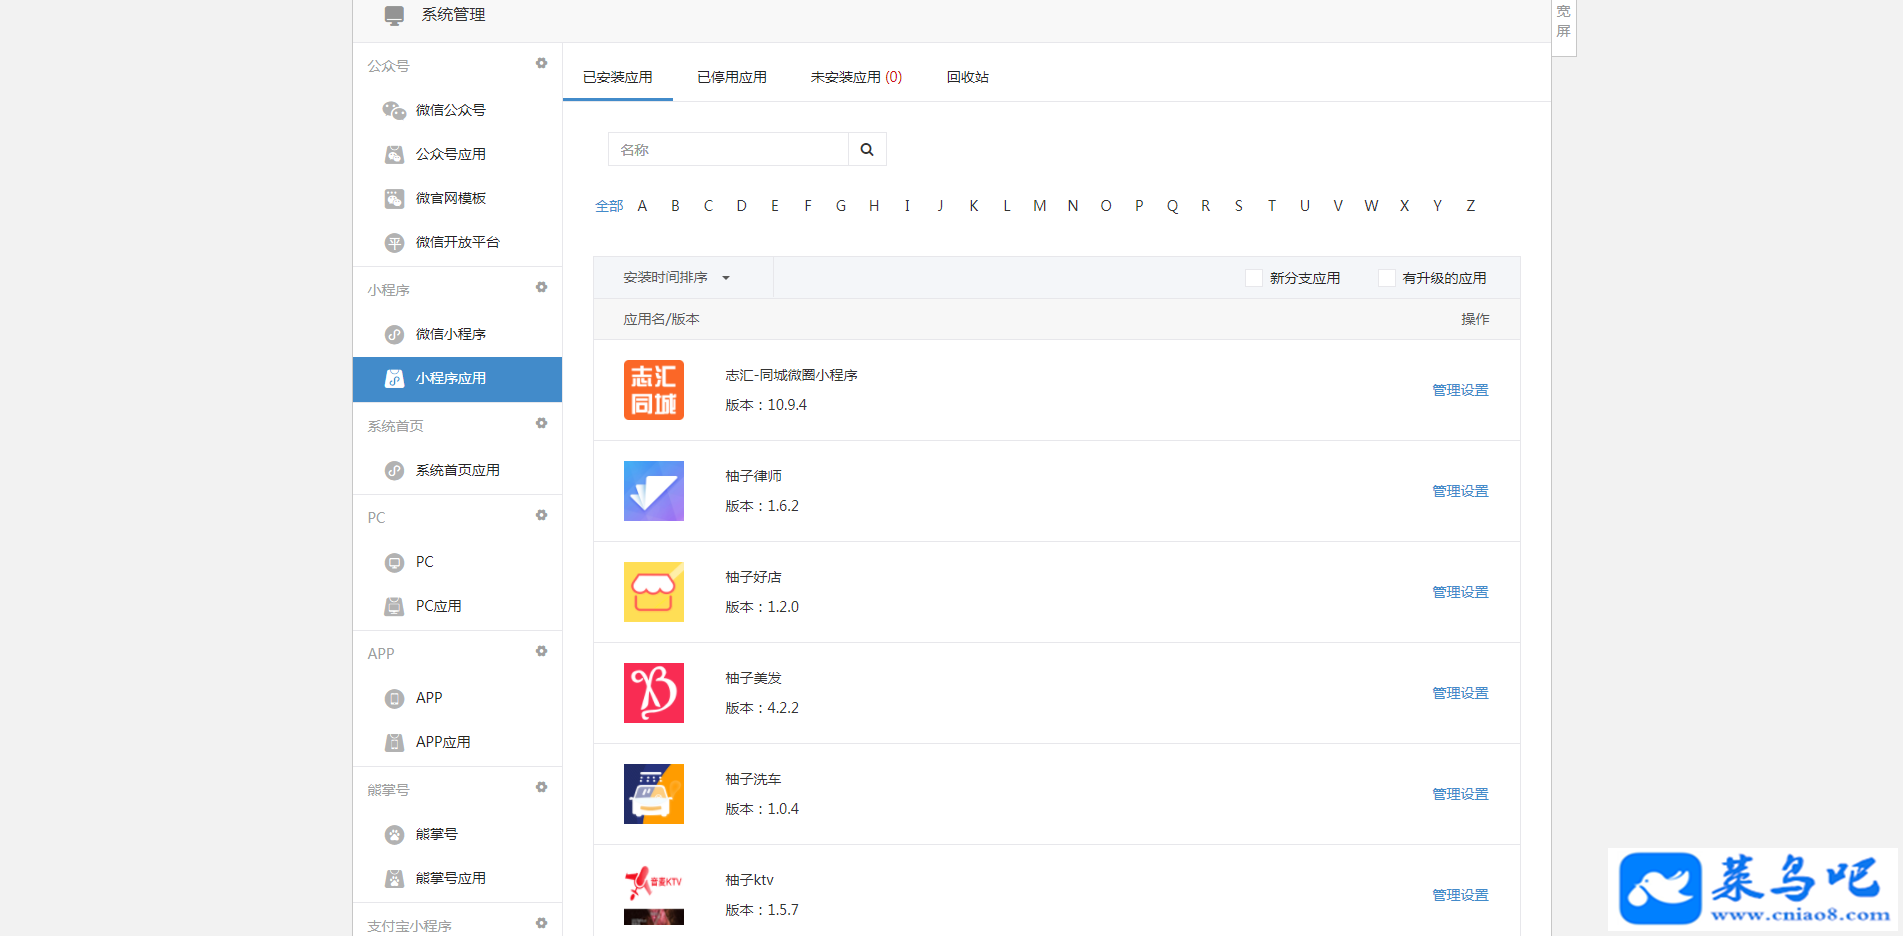The image size is (1903, 936).
Task: Switch to the 回收站 tab
Action: tap(968, 77)
